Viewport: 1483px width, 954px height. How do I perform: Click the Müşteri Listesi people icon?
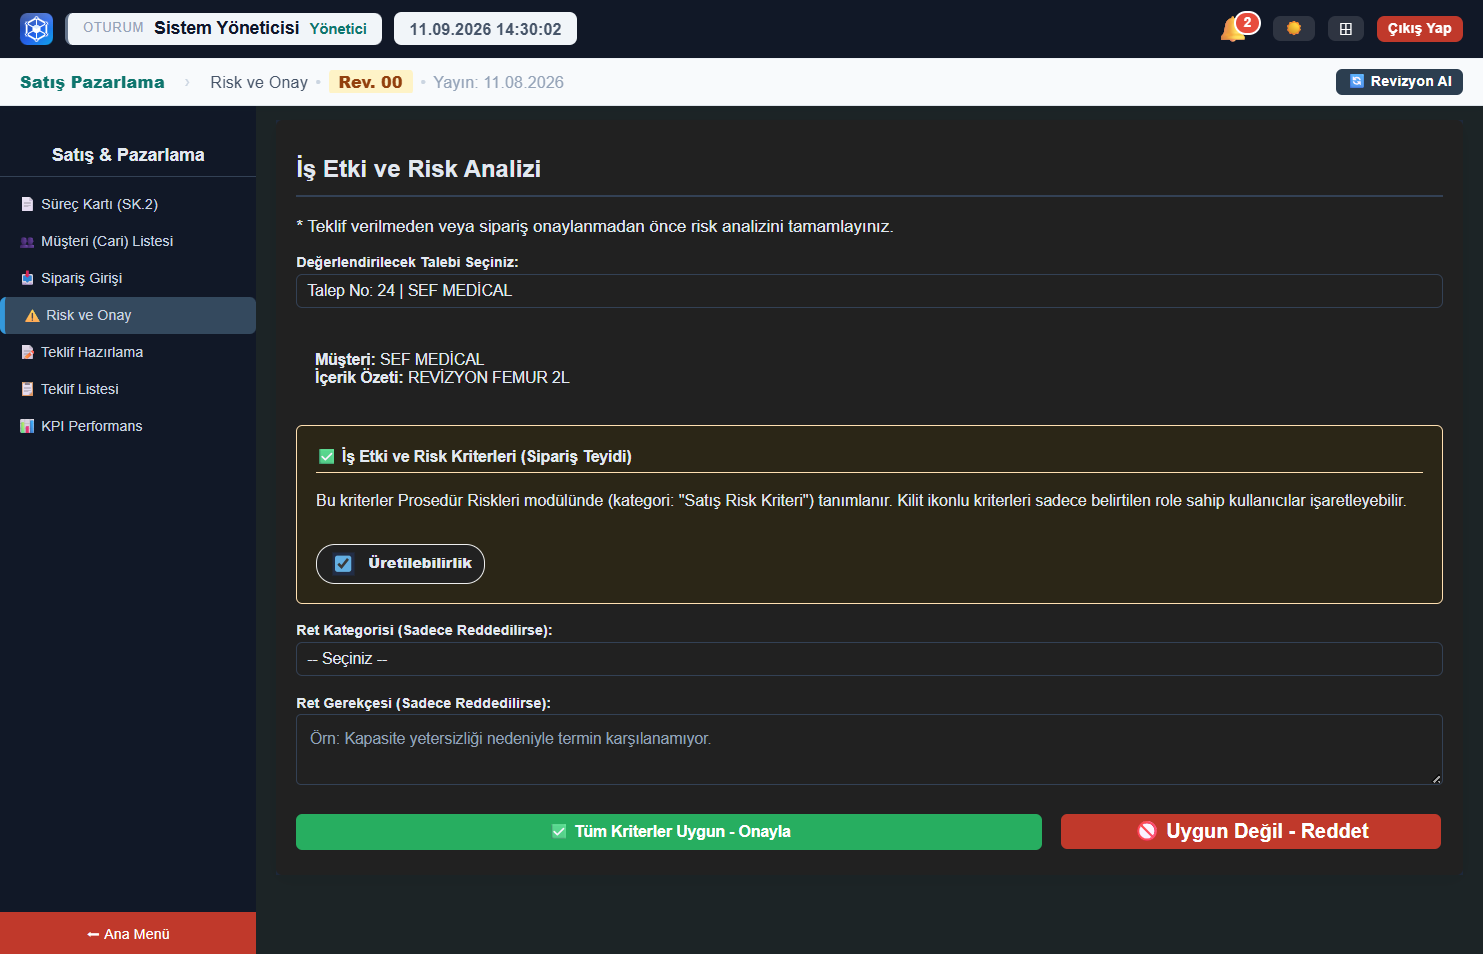pos(27,241)
